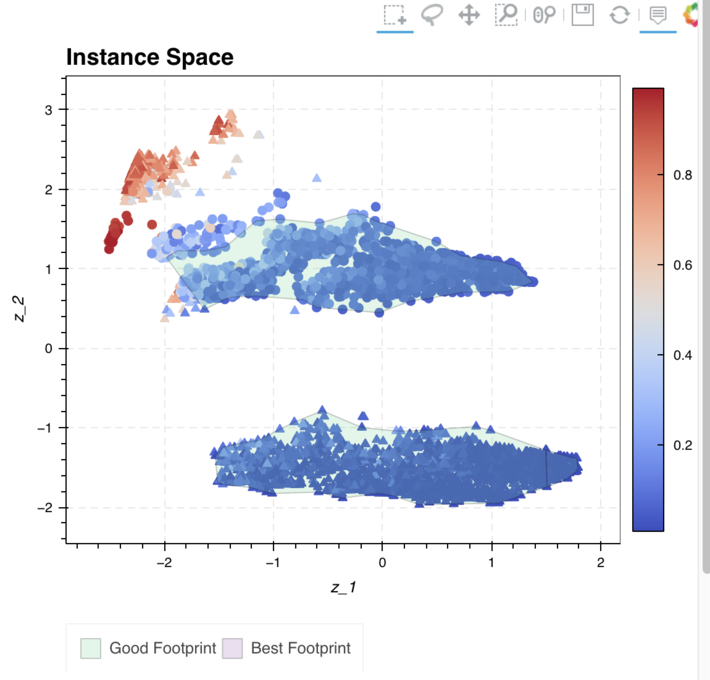
Task: Select the Box Select tool
Action: [x=395, y=15]
